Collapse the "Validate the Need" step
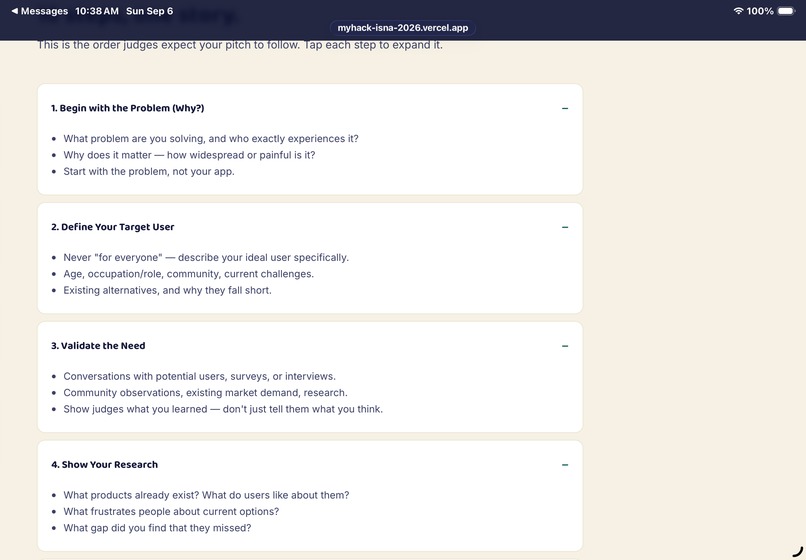The width and height of the screenshot is (806, 560). 565,346
